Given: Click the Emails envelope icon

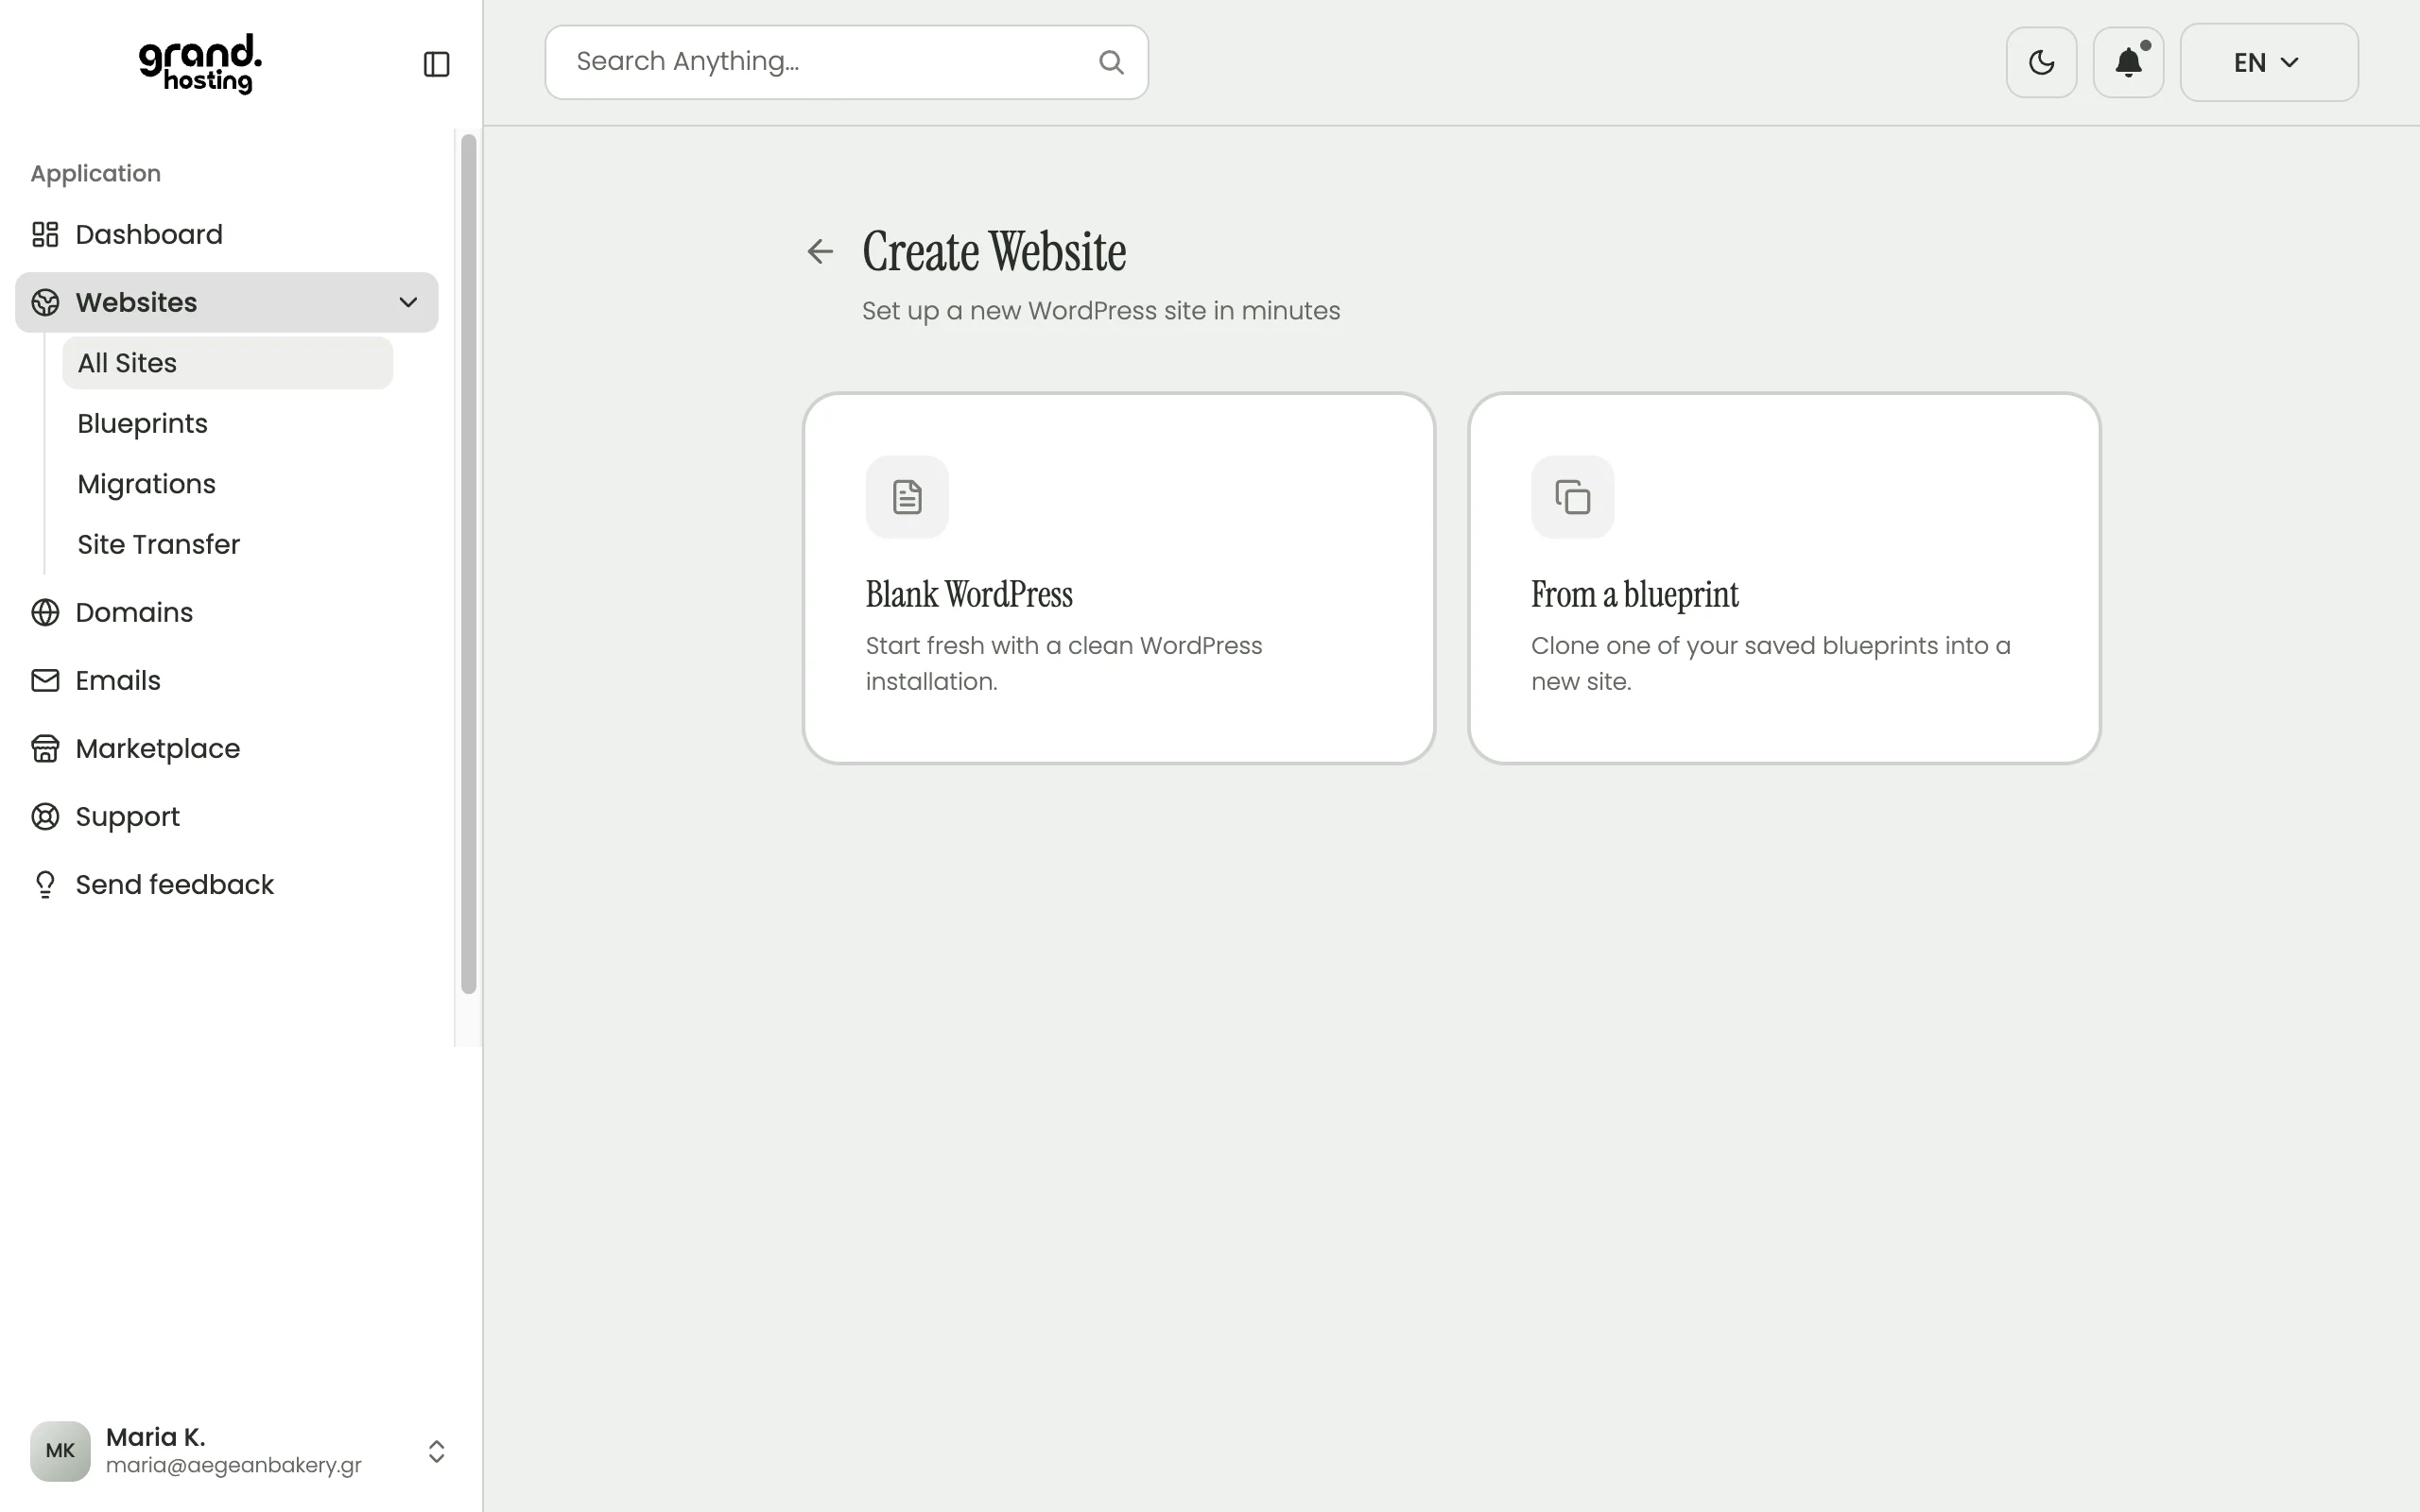Looking at the screenshot, I should pos(45,680).
